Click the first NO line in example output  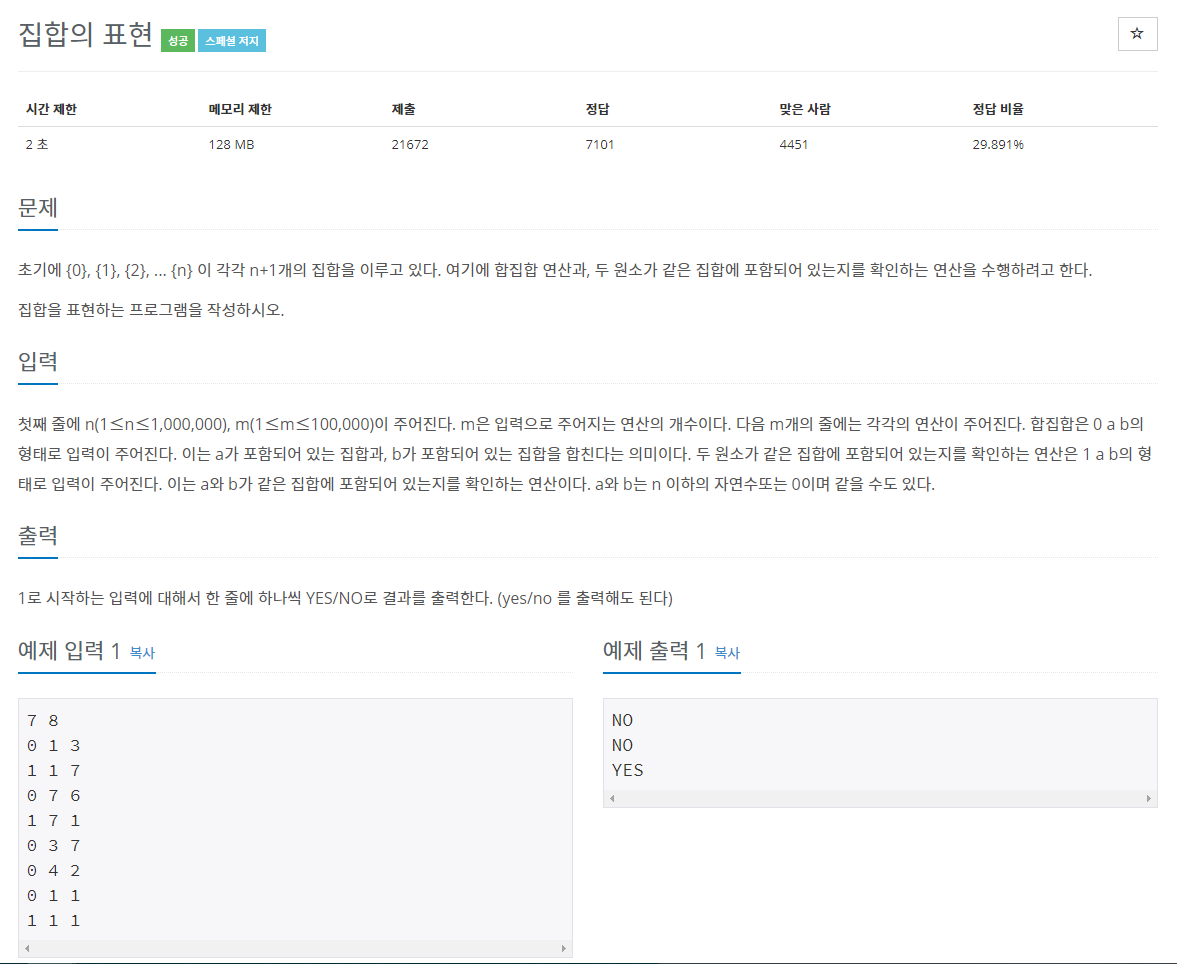click(622, 721)
